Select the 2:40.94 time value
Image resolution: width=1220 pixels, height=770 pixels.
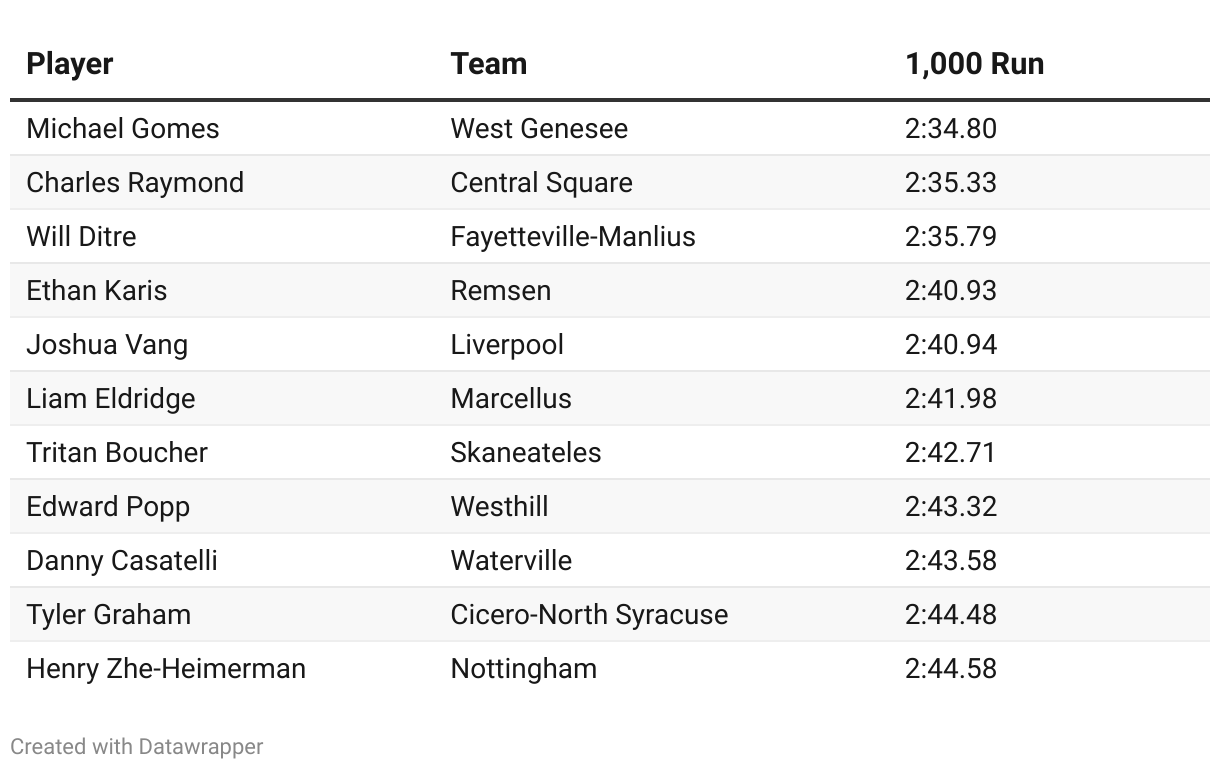950,345
